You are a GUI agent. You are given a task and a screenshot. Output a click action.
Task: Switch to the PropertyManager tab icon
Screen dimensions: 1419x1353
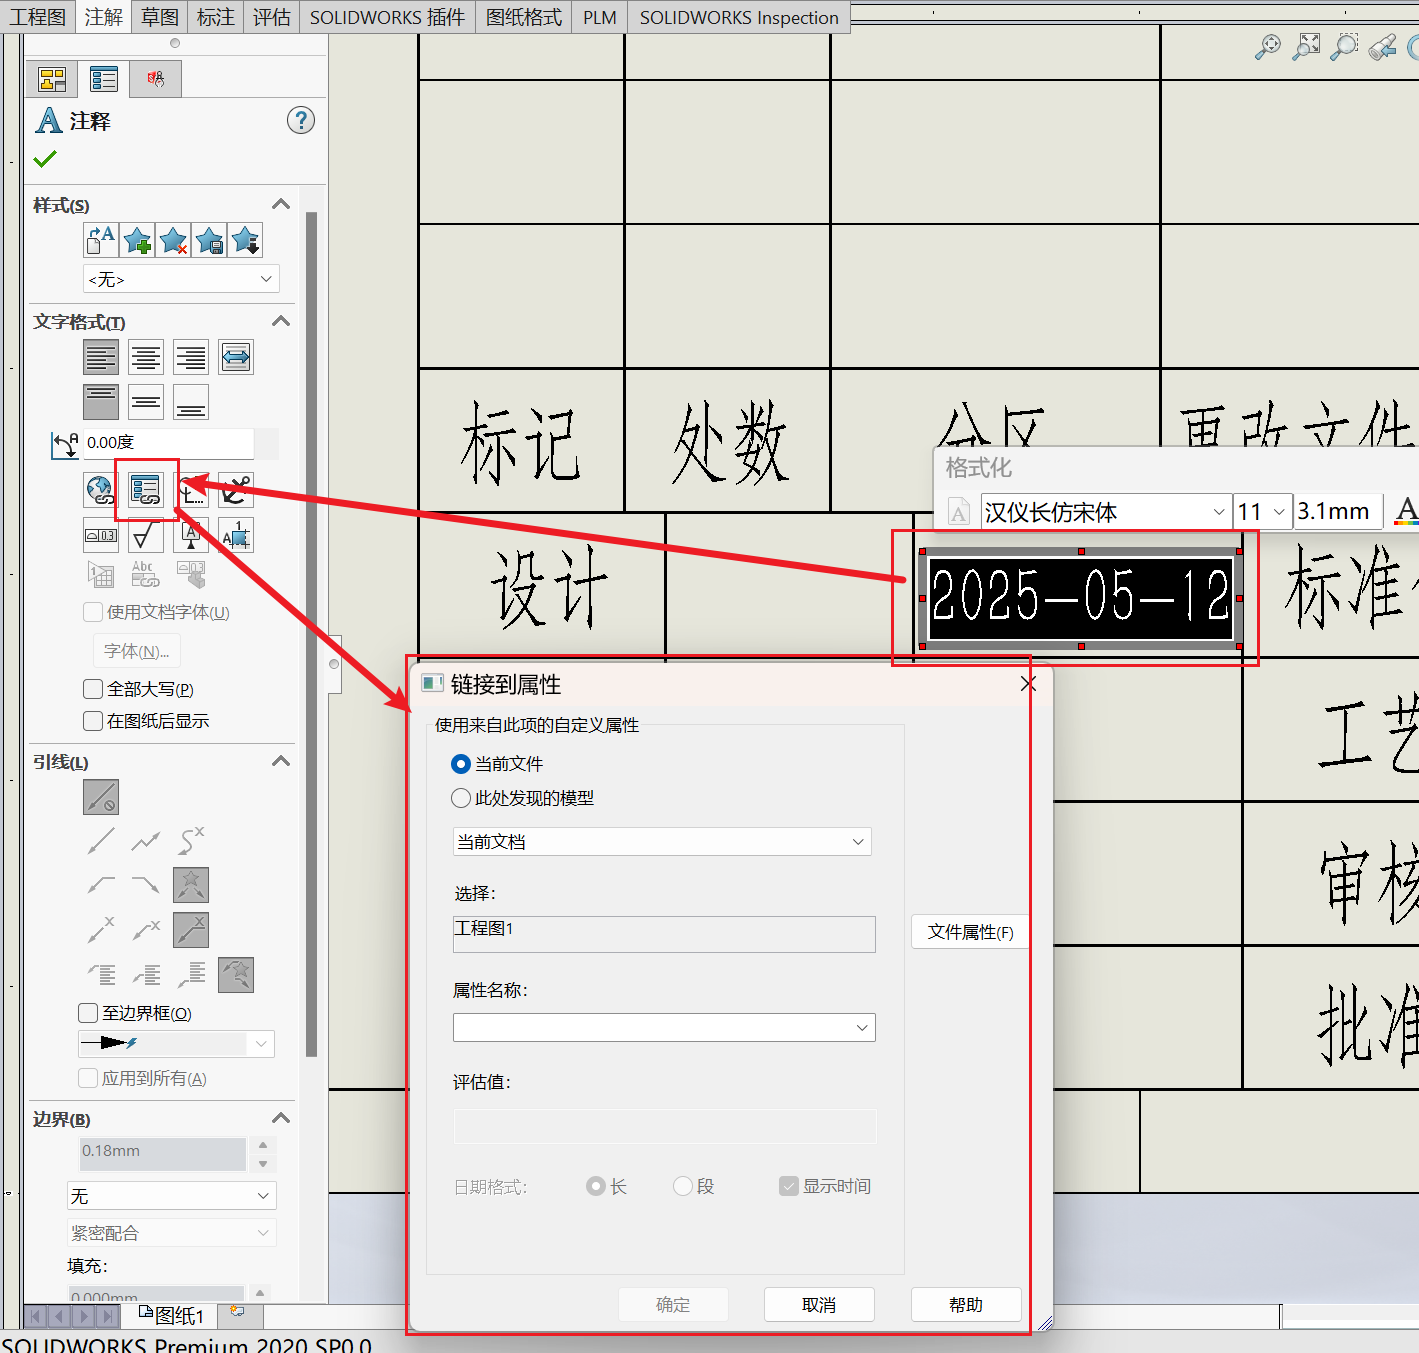pos(103,79)
